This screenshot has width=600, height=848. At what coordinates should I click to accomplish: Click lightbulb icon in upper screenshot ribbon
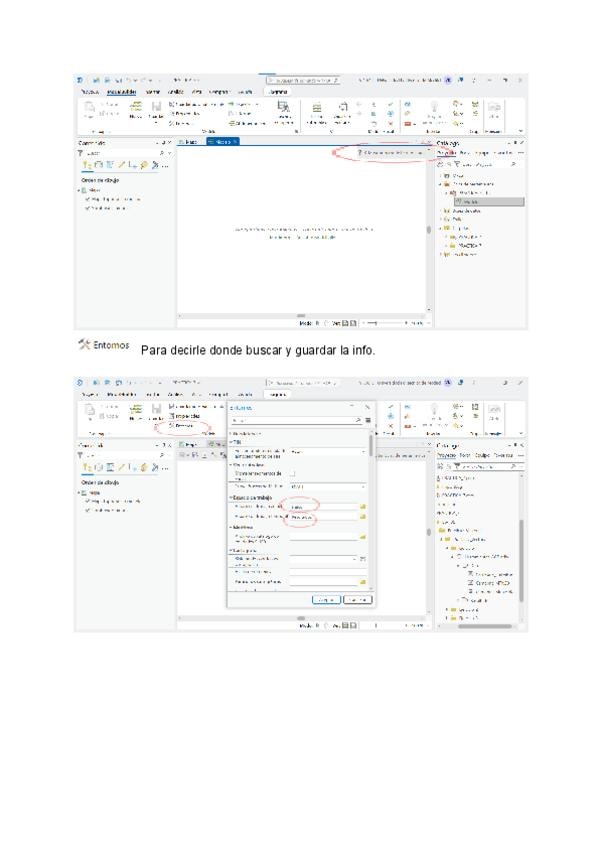point(434,106)
